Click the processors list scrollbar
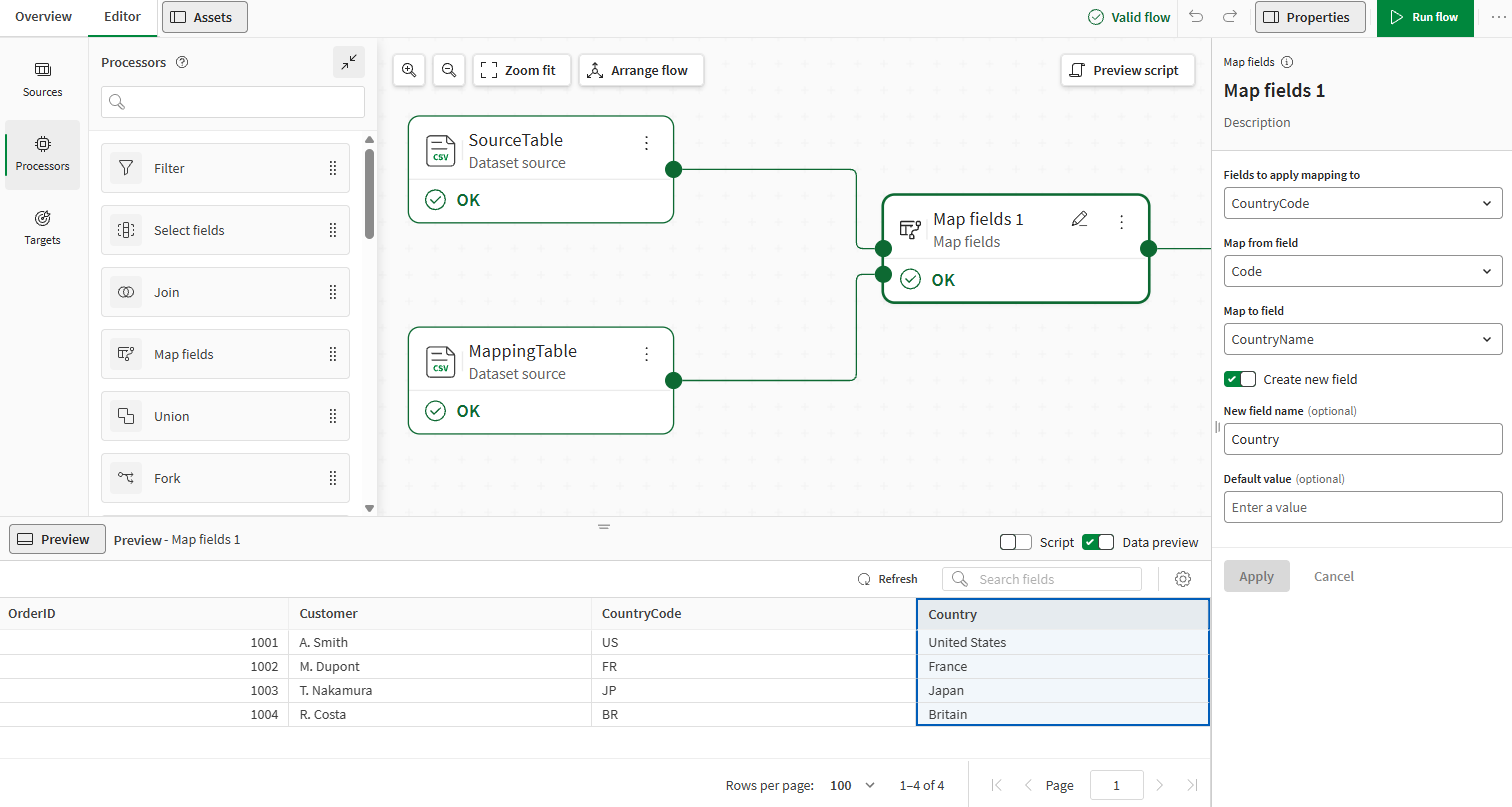 coord(369,193)
